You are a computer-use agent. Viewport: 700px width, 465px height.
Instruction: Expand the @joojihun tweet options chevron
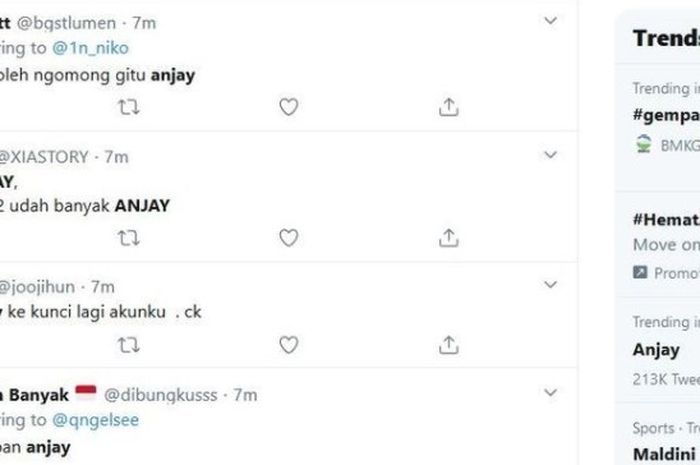click(550, 285)
